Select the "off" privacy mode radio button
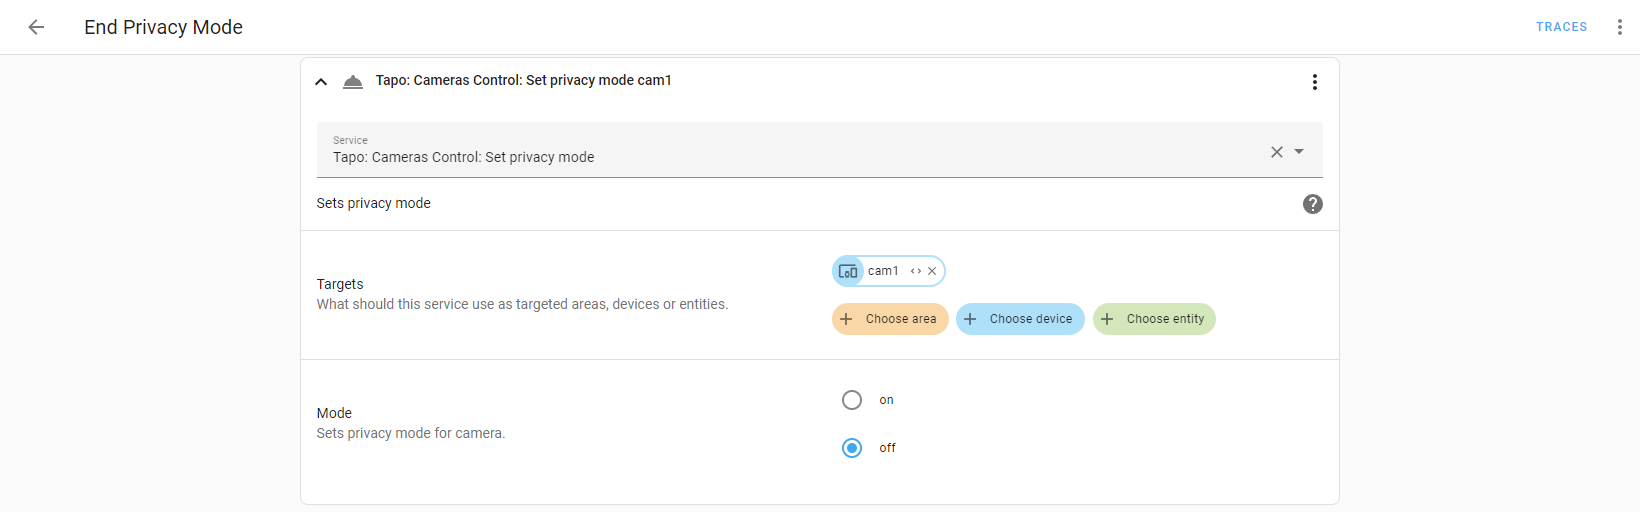The image size is (1640, 512). (852, 448)
